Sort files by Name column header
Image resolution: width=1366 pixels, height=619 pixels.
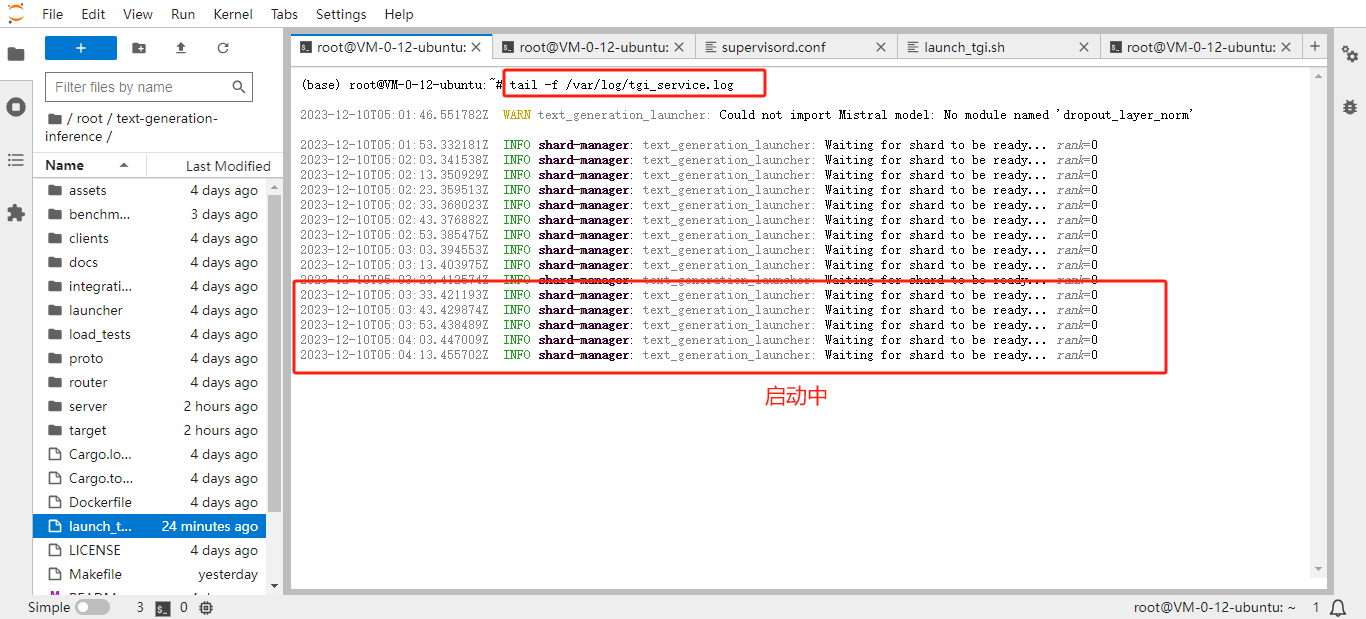coord(90,165)
